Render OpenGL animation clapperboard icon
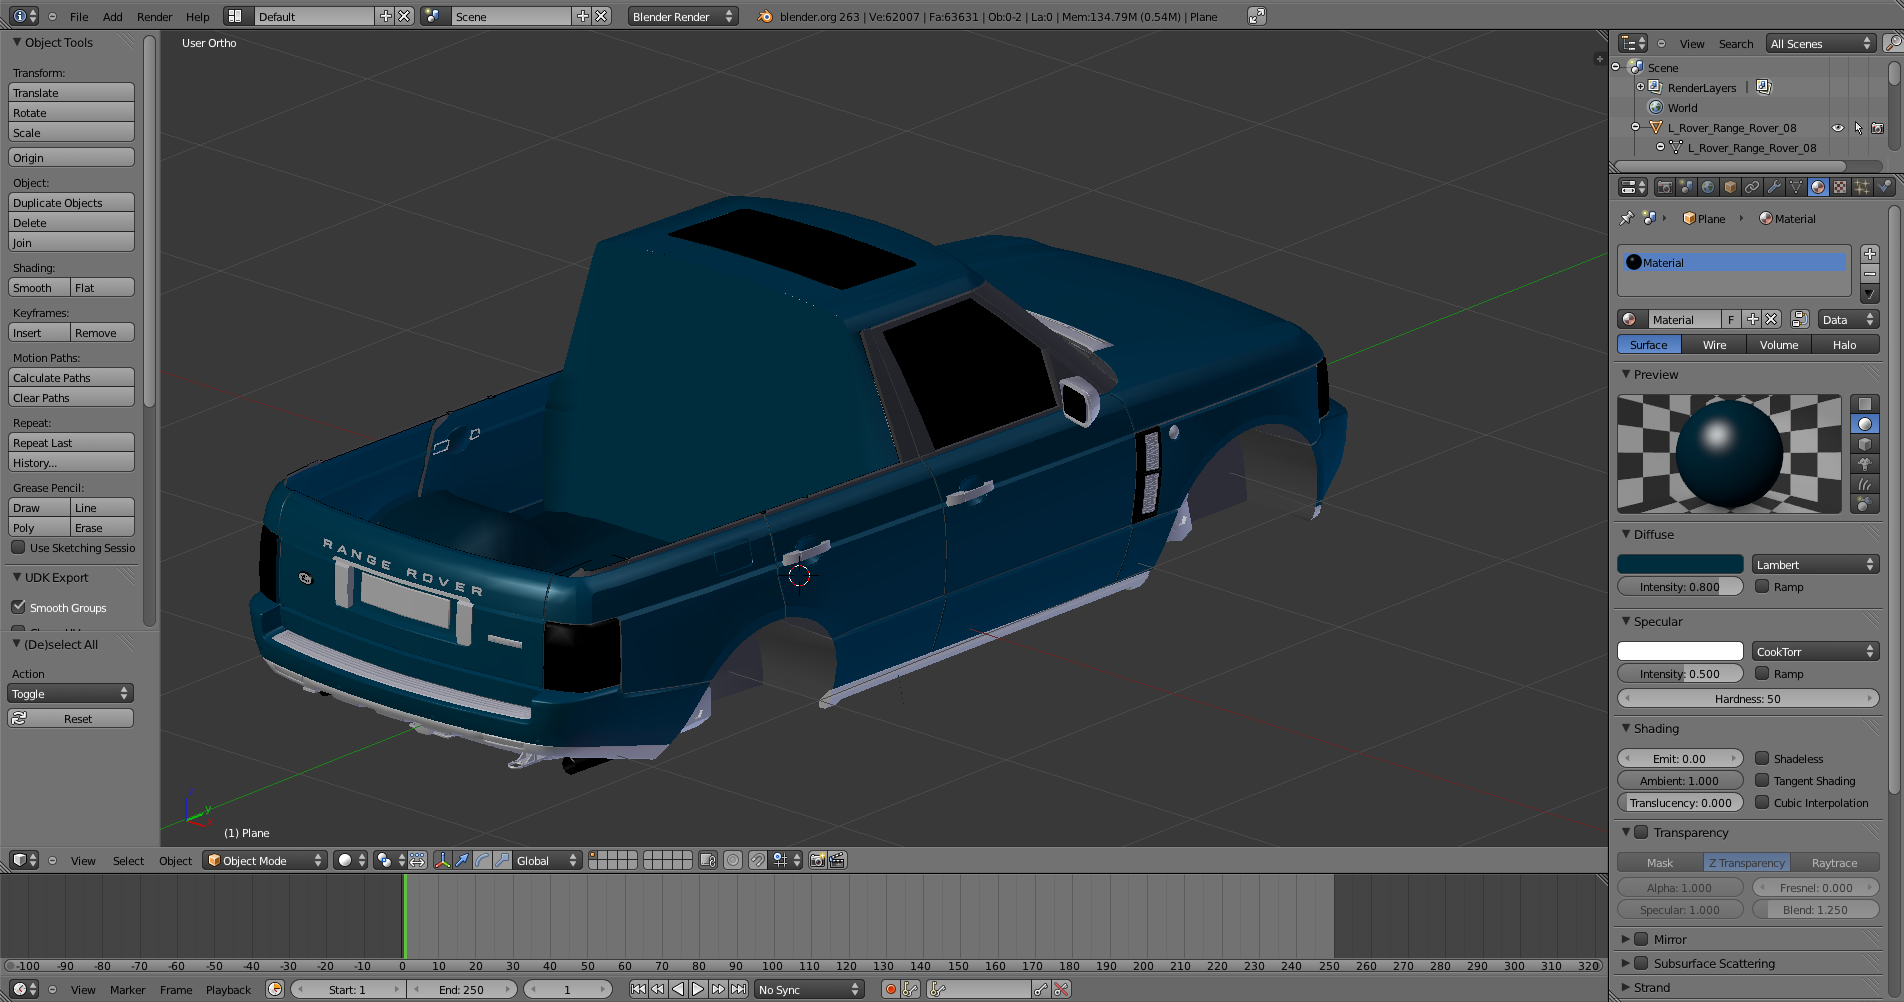The height and width of the screenshot is (1002, 1904). pyautogui.click(x=837, y=860)
